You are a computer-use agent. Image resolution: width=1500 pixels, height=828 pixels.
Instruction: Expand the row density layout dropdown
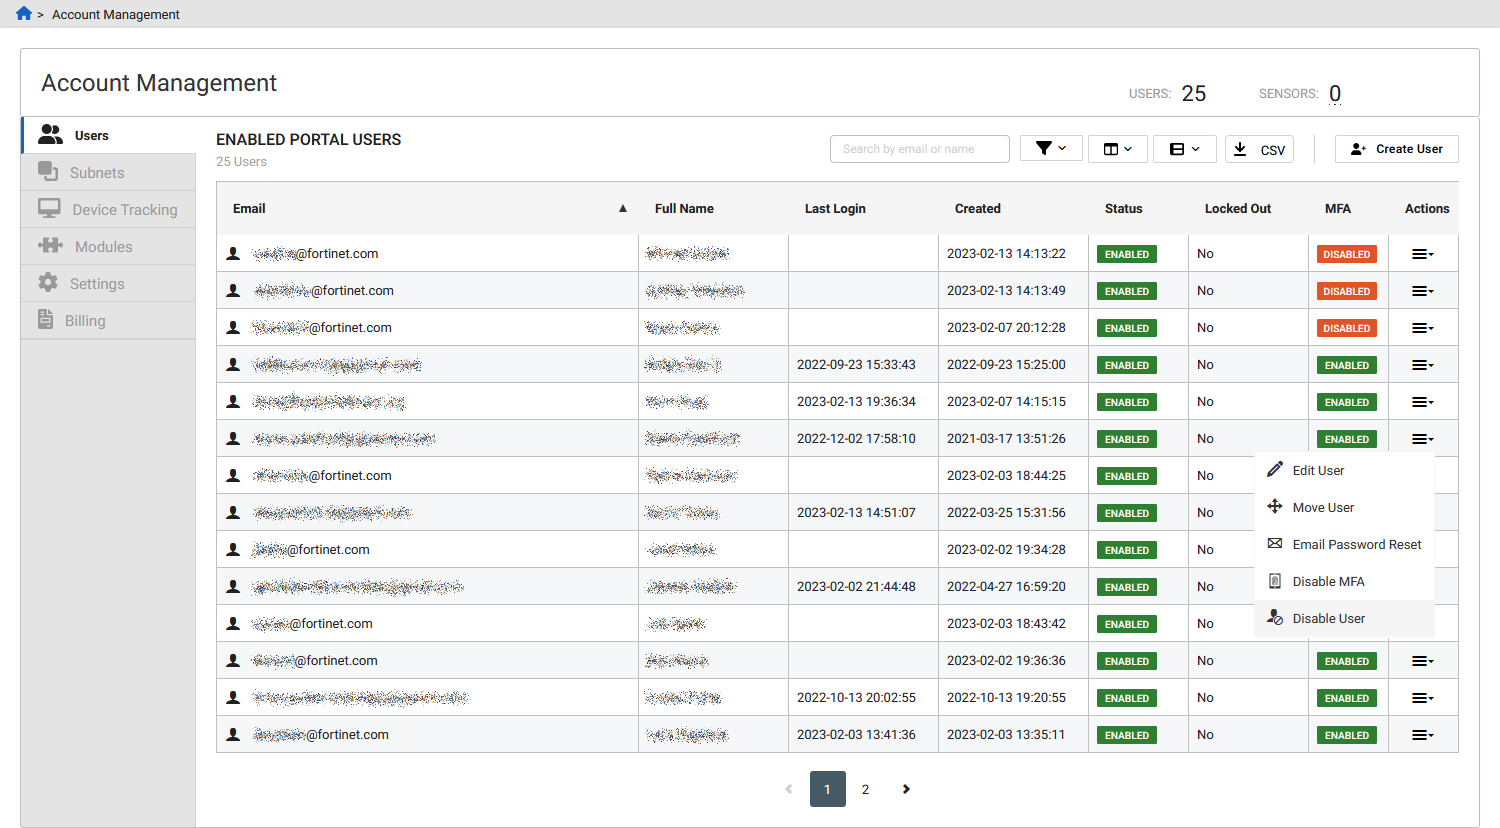click(x=1185, y=147)
